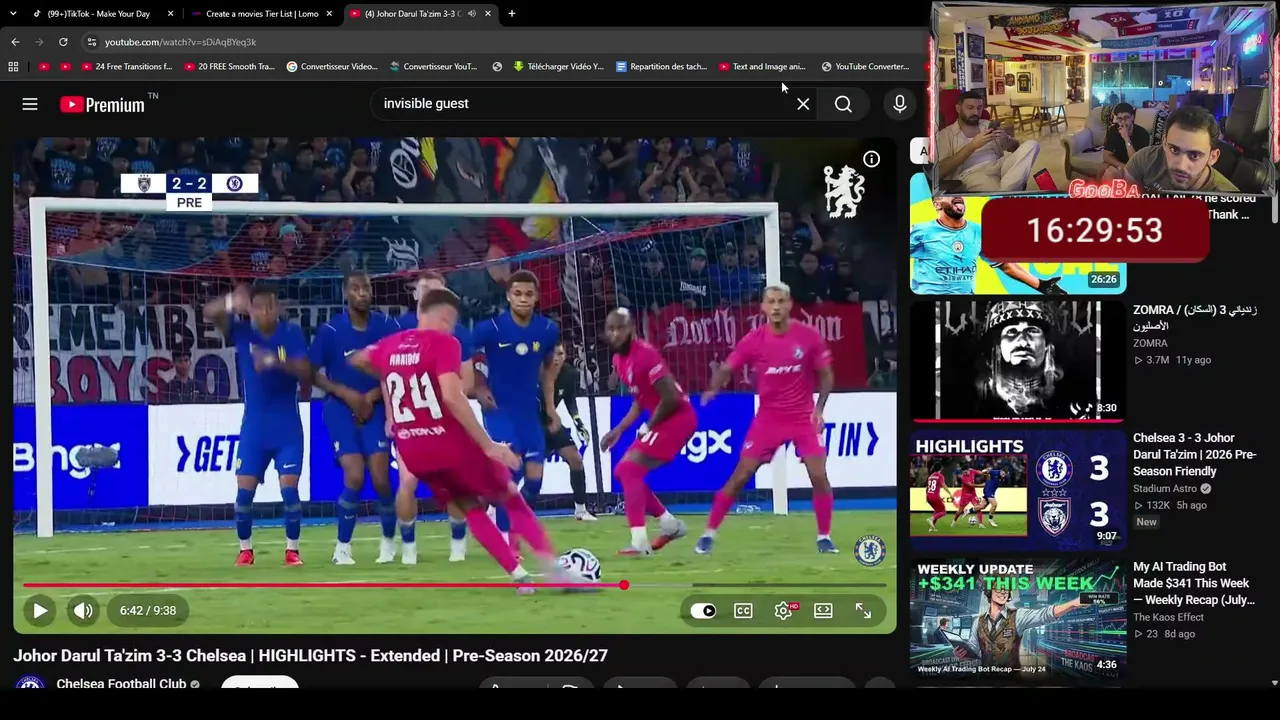Switch to Create a movies Tier List tab
Screen dimensions: 1280x720
pos(262,14)
